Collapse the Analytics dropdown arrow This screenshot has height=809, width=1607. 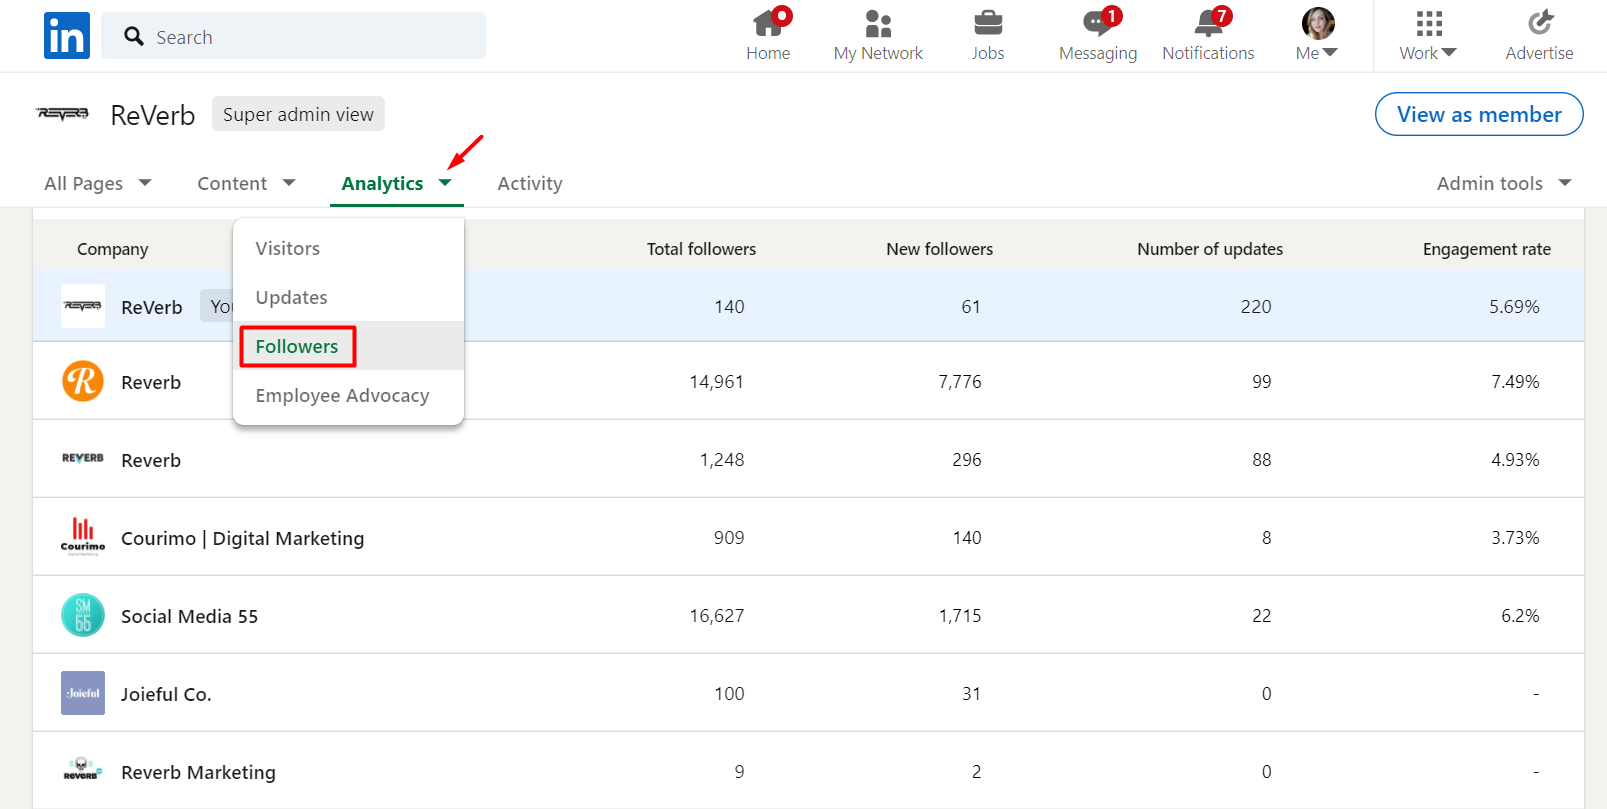pos(445,183)
